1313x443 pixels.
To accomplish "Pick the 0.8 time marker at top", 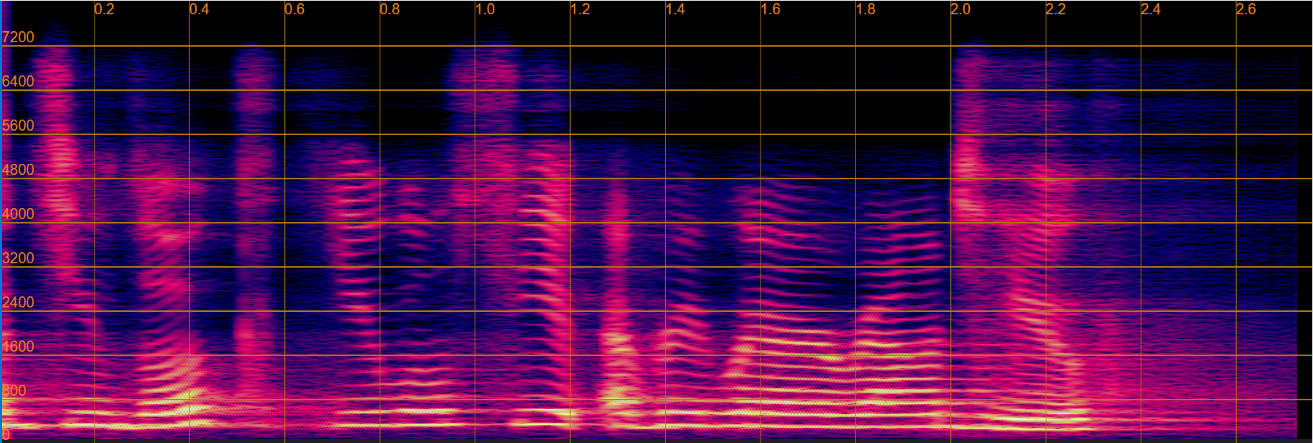I will click(x=389, y=9).
